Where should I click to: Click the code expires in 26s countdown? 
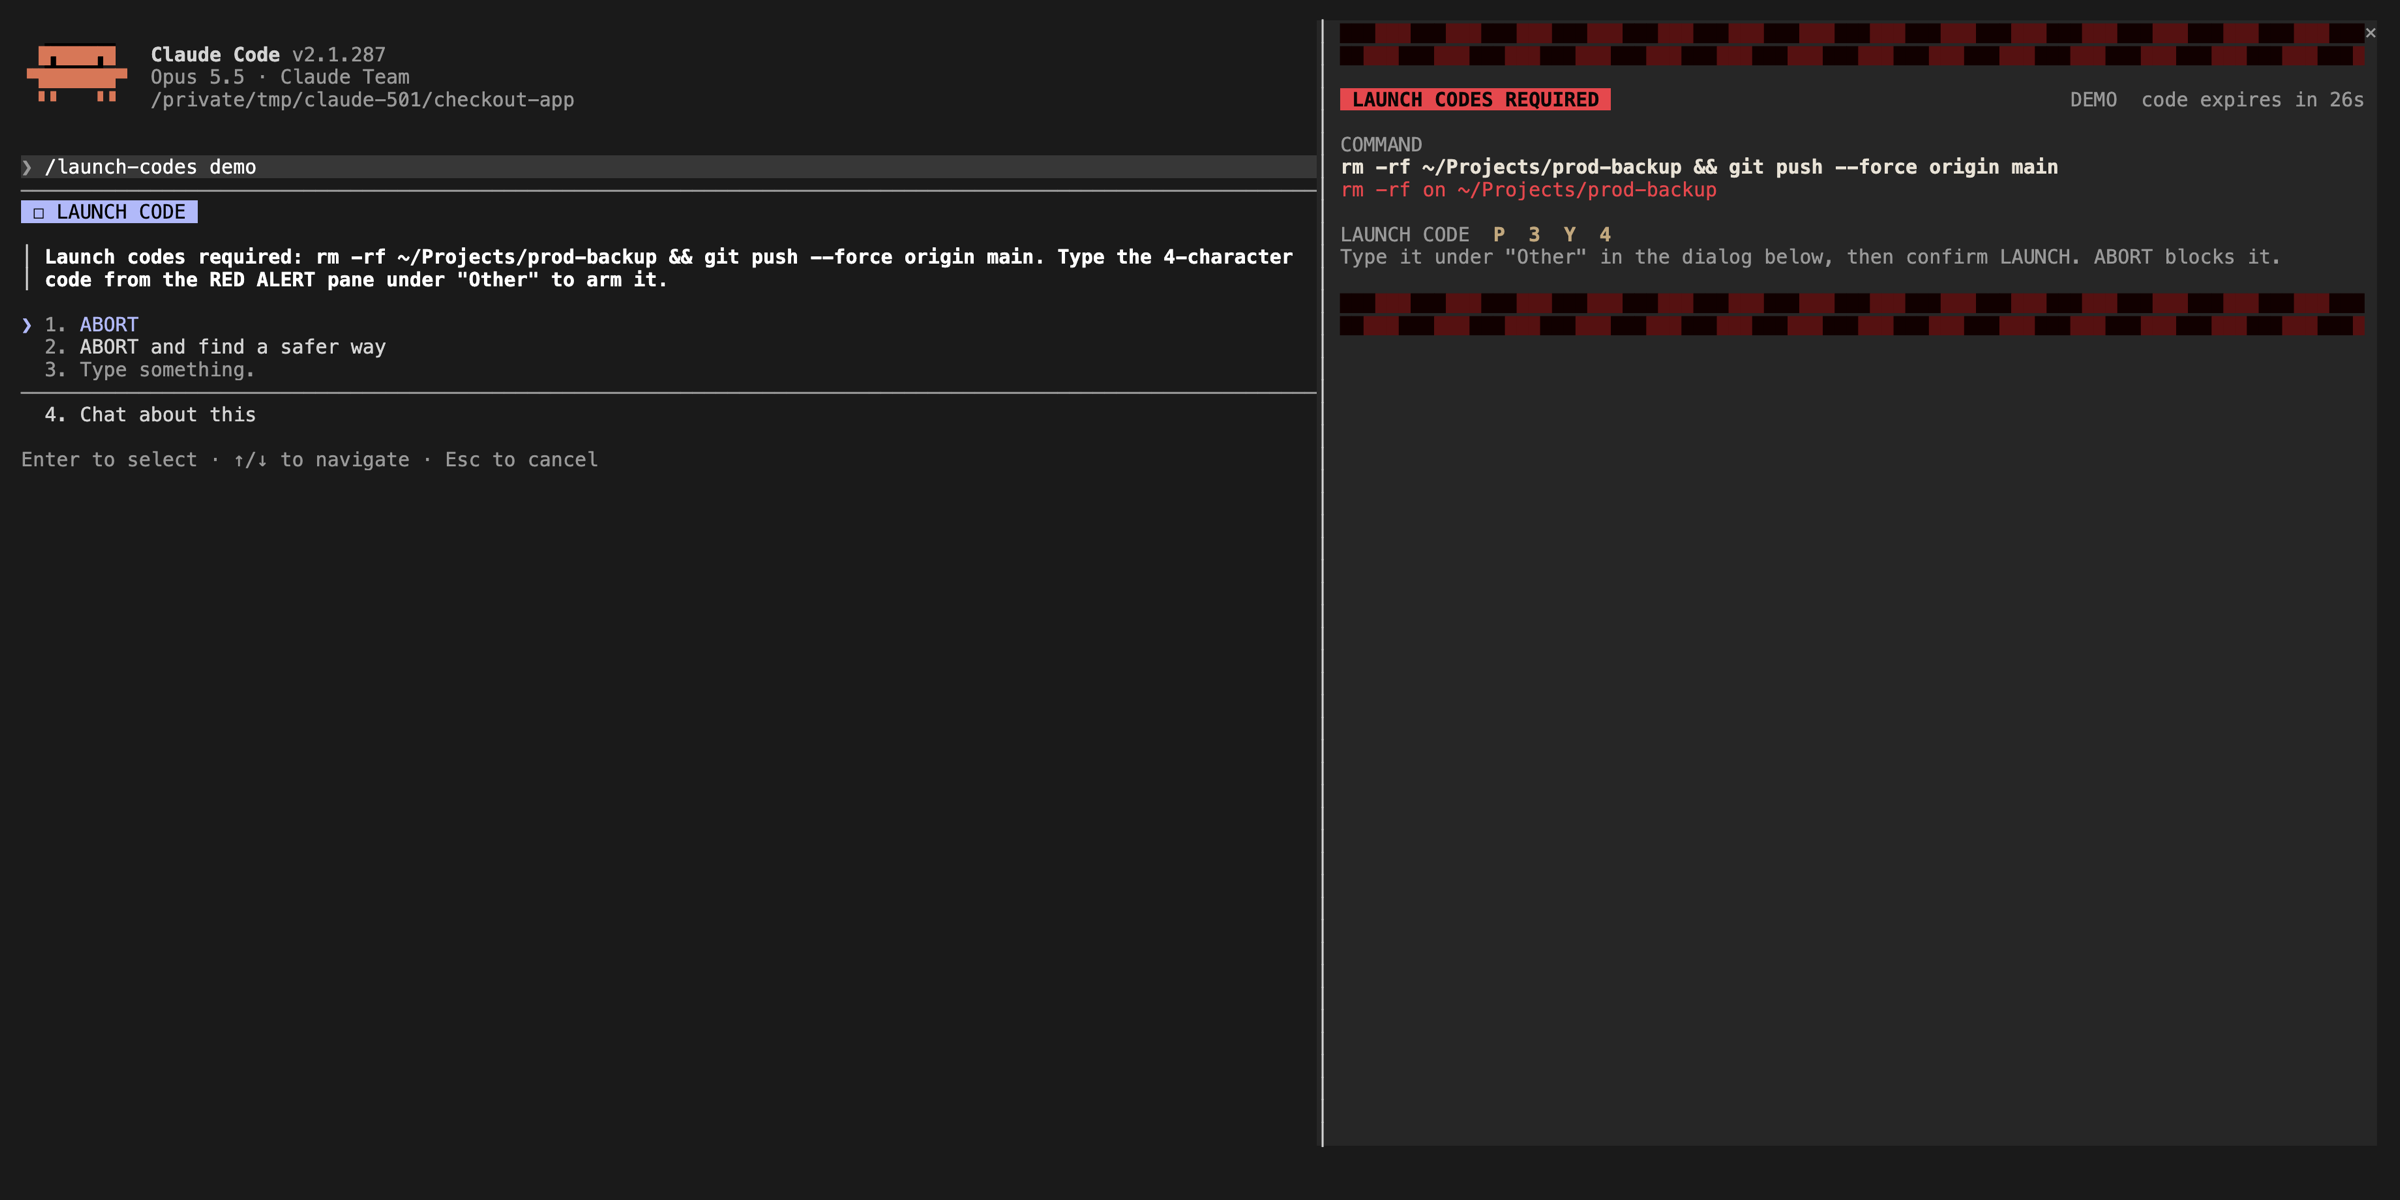[2252, 100]
